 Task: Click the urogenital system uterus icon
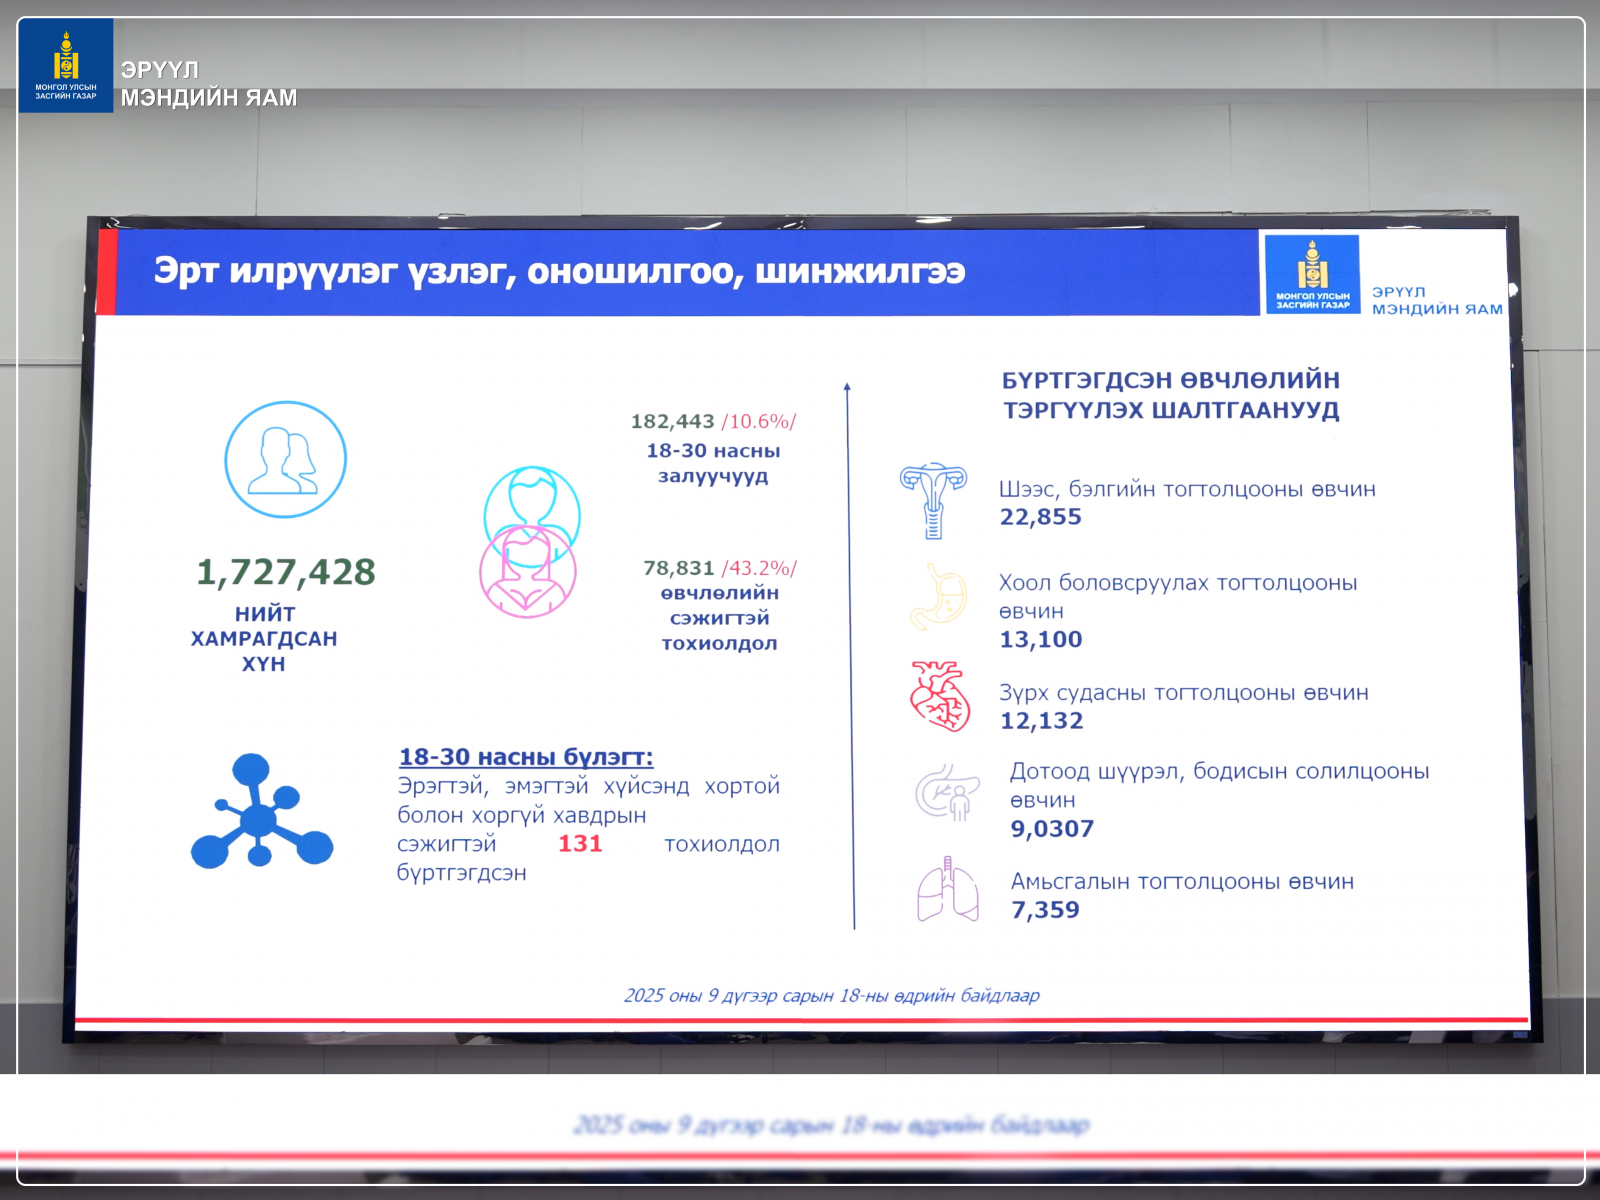(933, 500)
